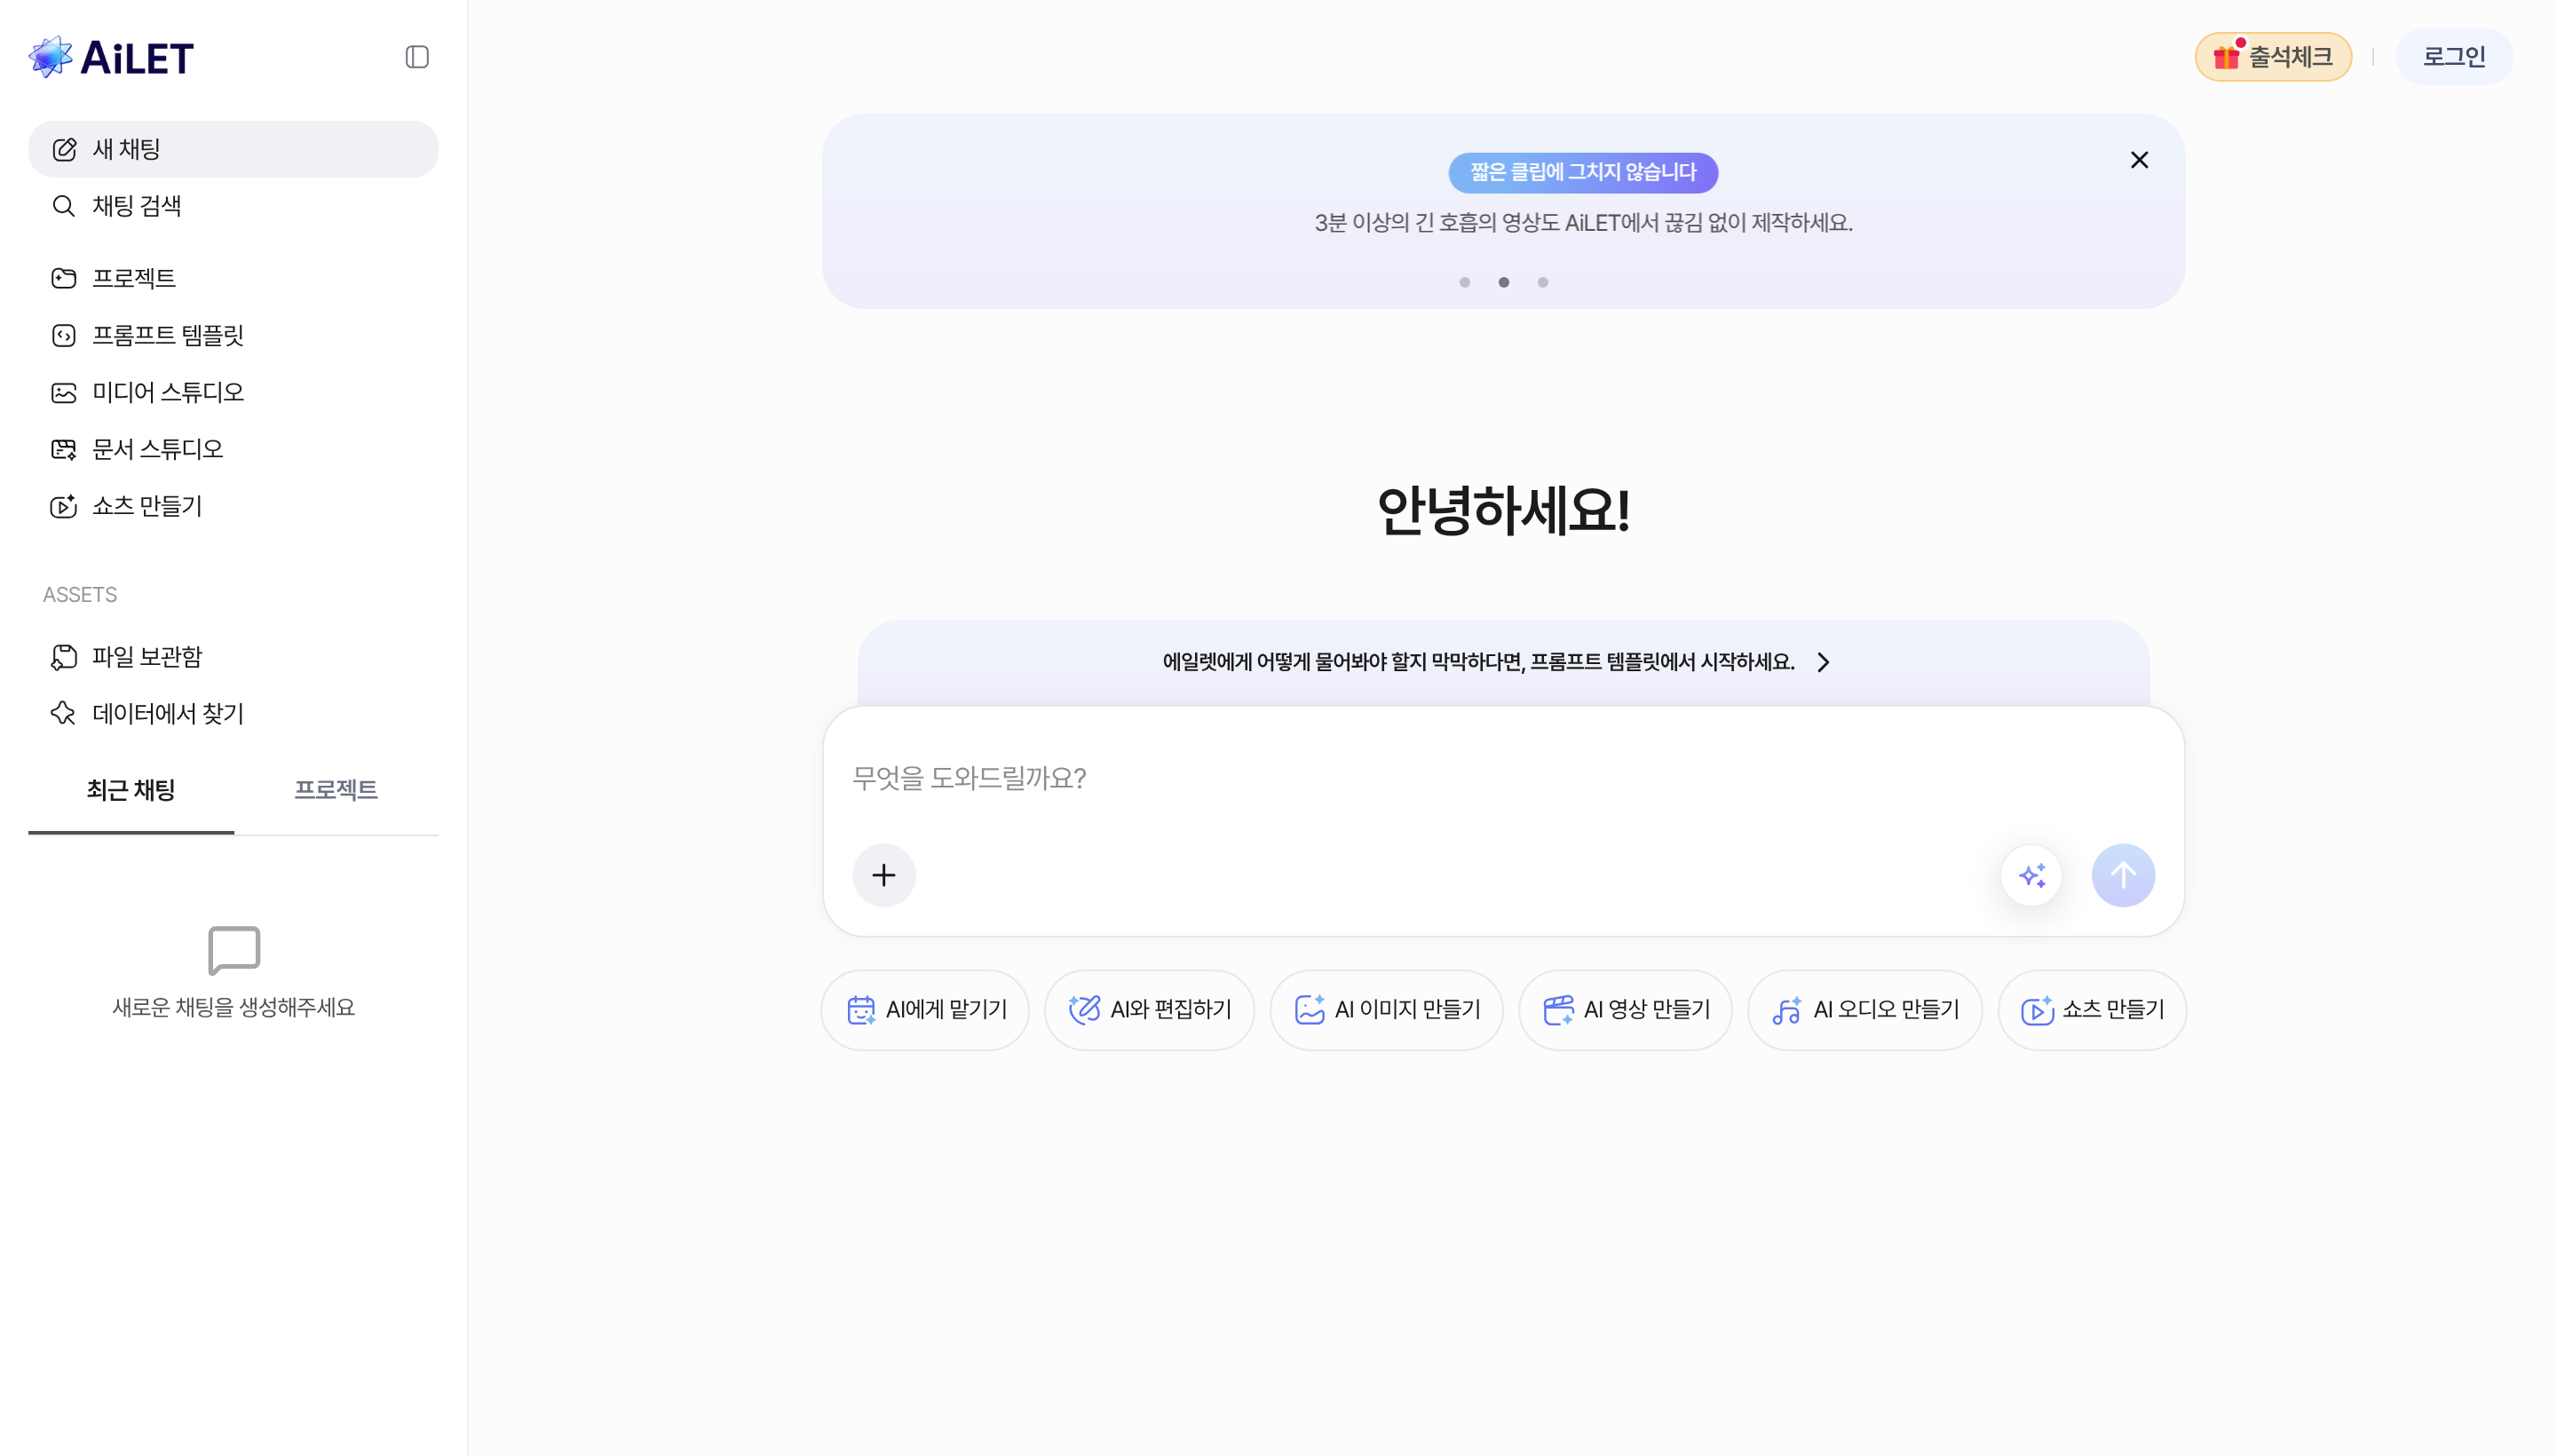The image size is (2557, 1456).
Task: Choose the AI 영상 만들기 chip
Action: click(x=1625, y=1010)
